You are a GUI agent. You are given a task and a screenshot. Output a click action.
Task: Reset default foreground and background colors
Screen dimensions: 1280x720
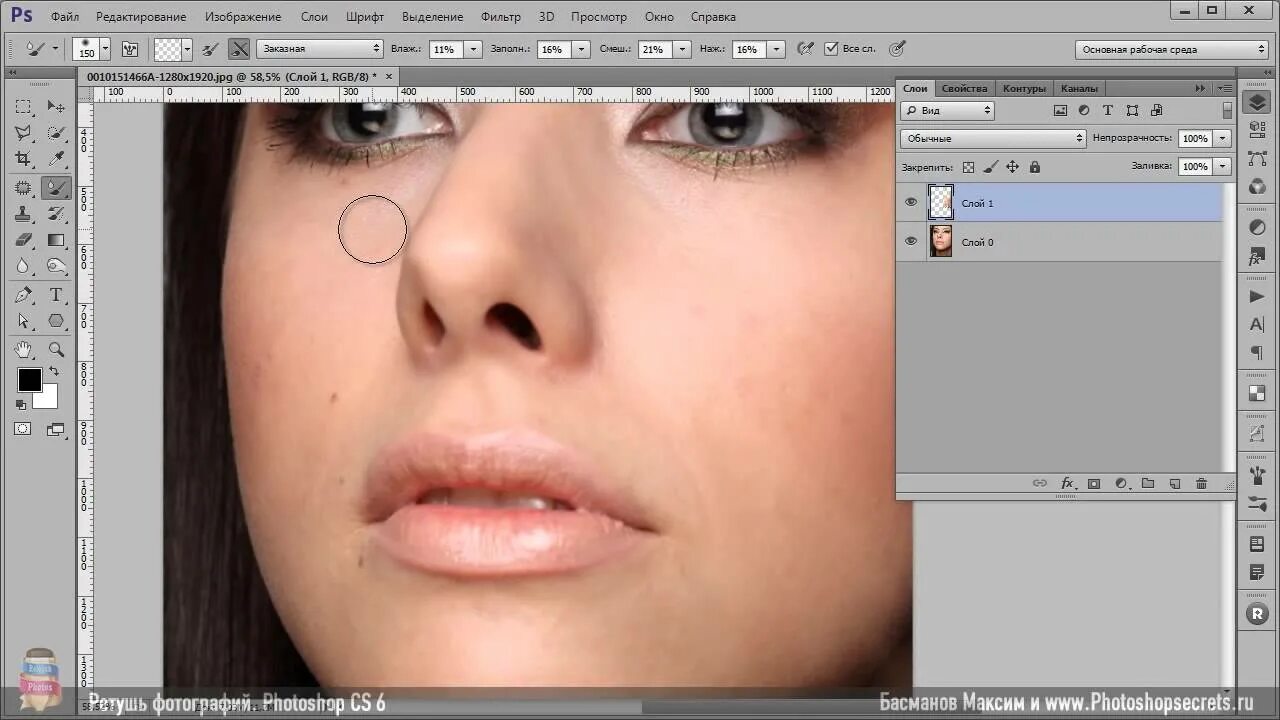(x=21, y=404)
